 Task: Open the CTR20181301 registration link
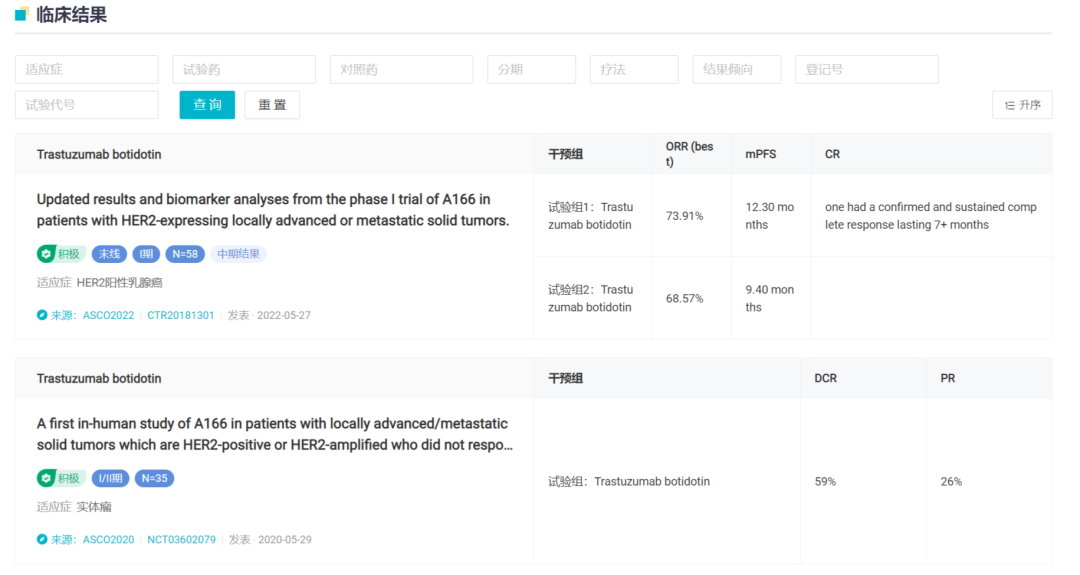180,315
